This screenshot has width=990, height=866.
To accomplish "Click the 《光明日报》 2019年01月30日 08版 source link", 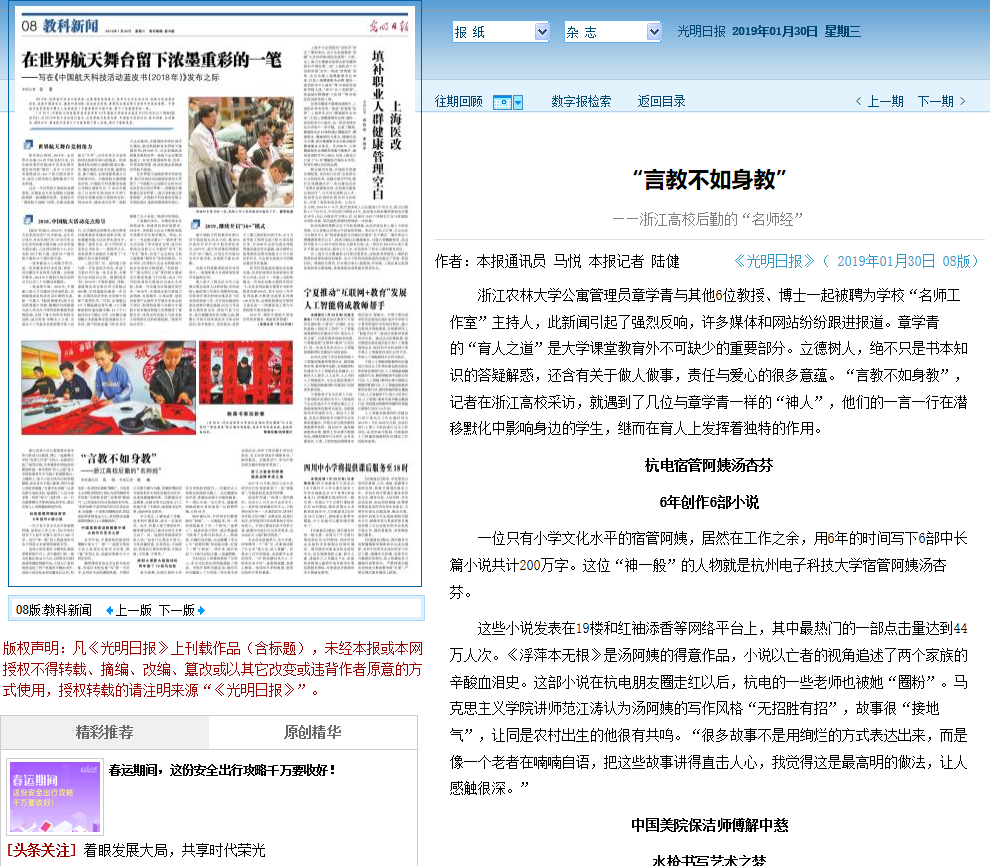I will click(856, 261).
